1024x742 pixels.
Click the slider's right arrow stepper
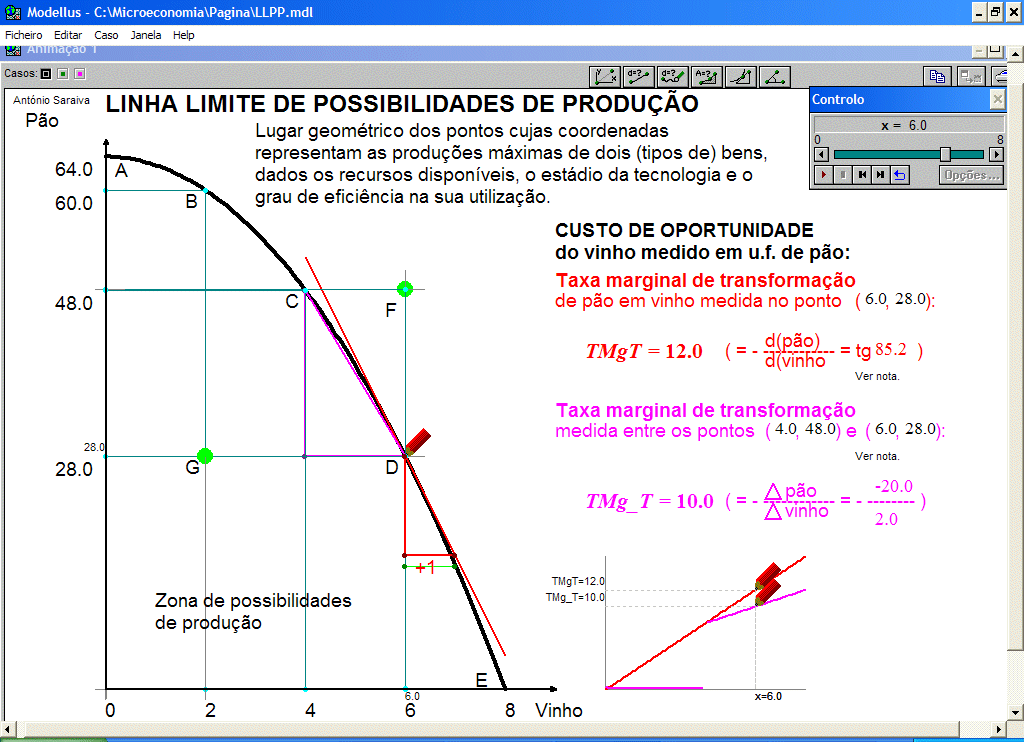tap(996, 154)
